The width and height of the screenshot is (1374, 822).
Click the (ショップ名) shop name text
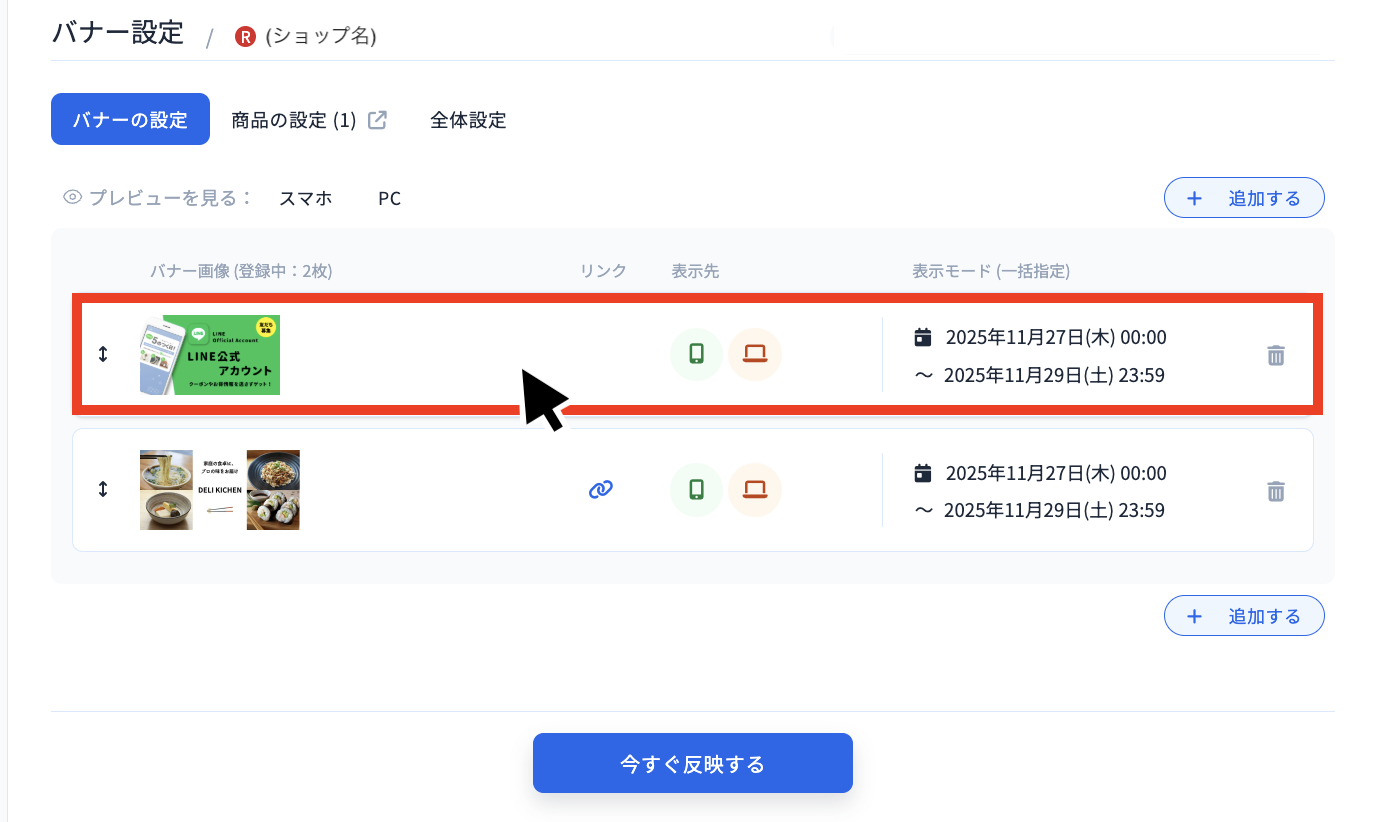coord(321,37)
